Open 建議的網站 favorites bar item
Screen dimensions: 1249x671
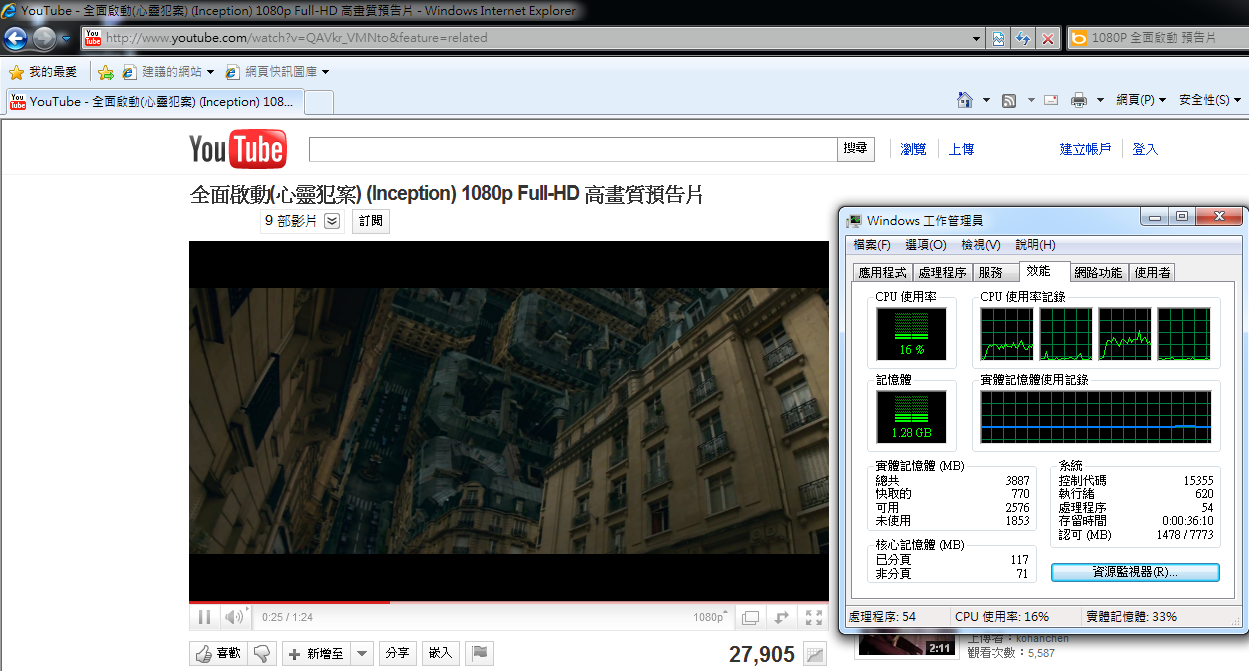pyautogui.click(x=168, y=72)
